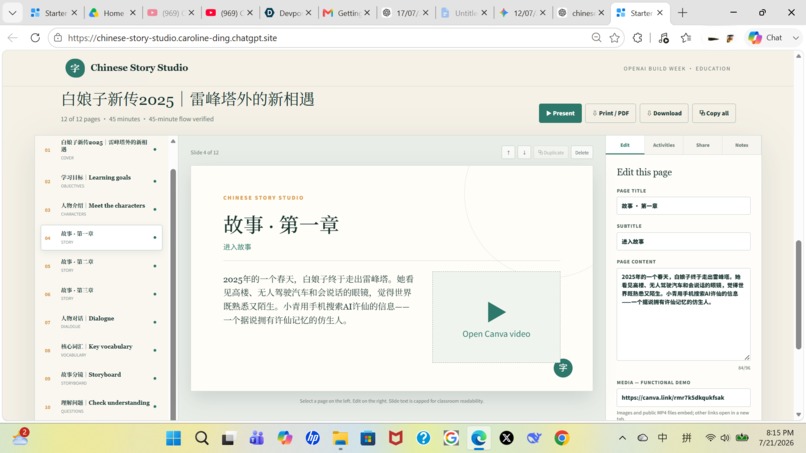The image size is (806, 453).
Task: Open File Explorer from taskbar
Action: (x=340, y=438)
